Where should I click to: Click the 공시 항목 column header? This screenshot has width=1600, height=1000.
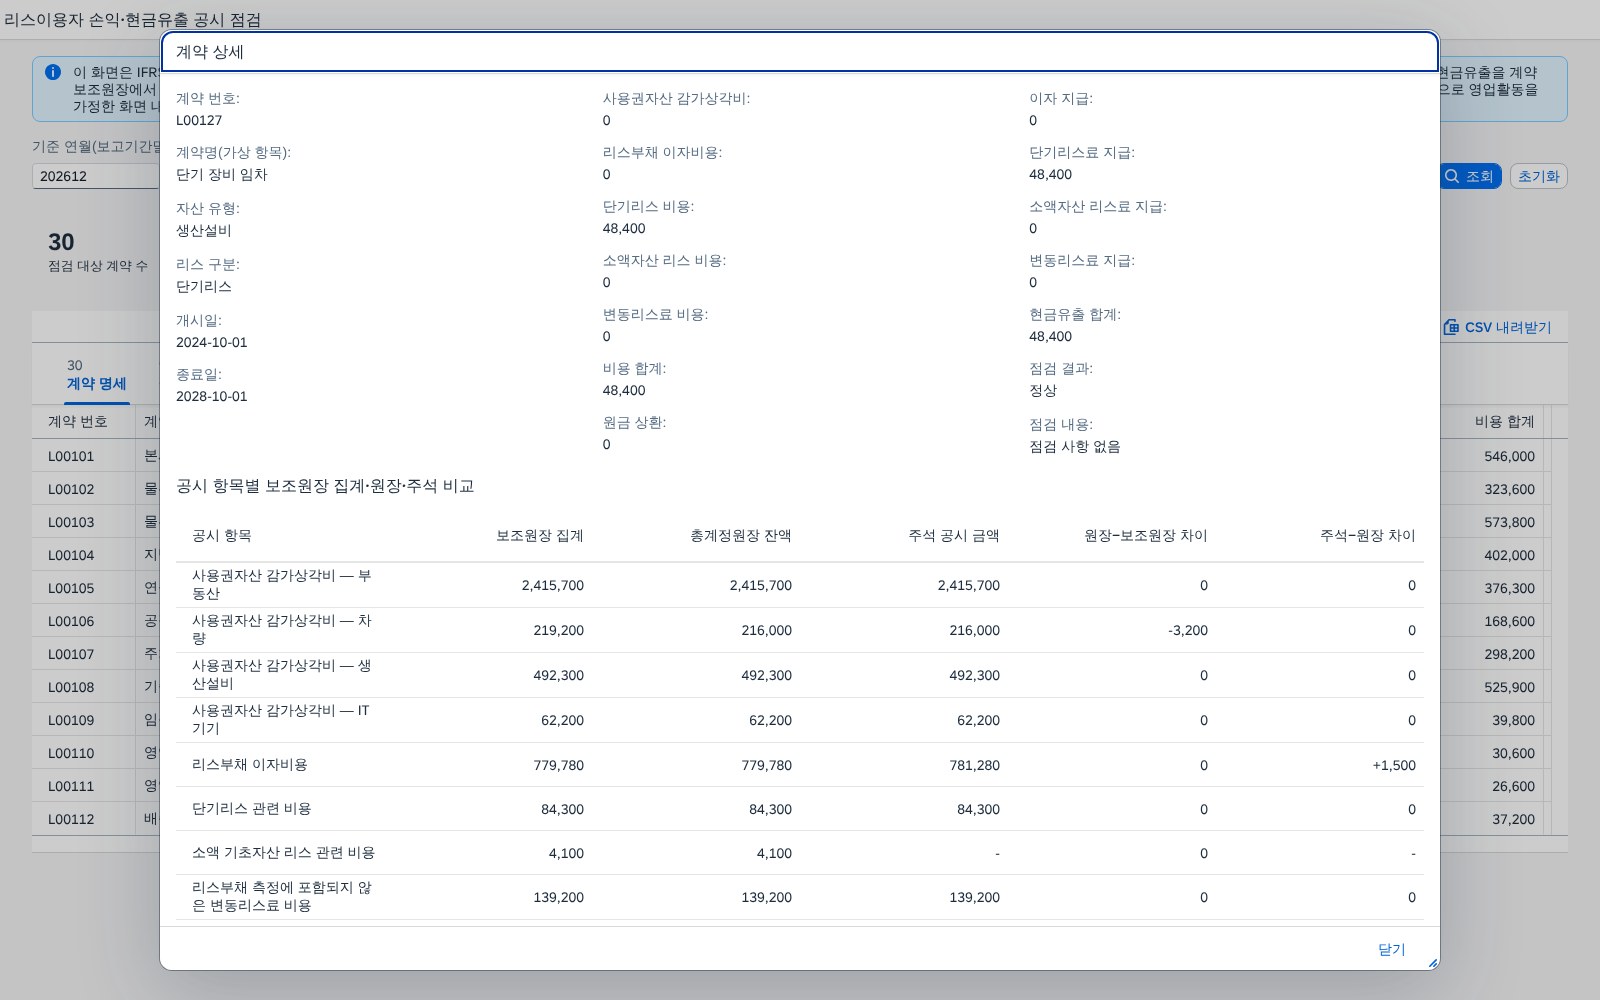click(222, 536)
